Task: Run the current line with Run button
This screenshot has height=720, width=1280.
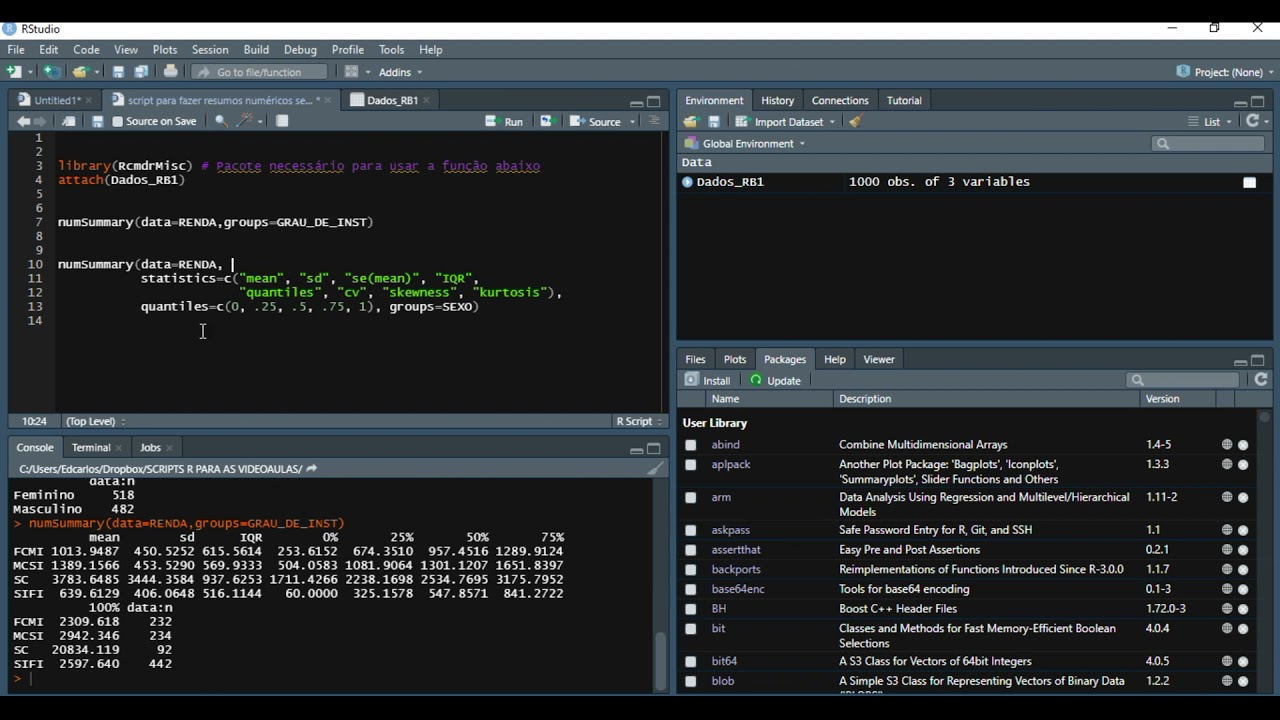Action: click(x=504, y=122)
